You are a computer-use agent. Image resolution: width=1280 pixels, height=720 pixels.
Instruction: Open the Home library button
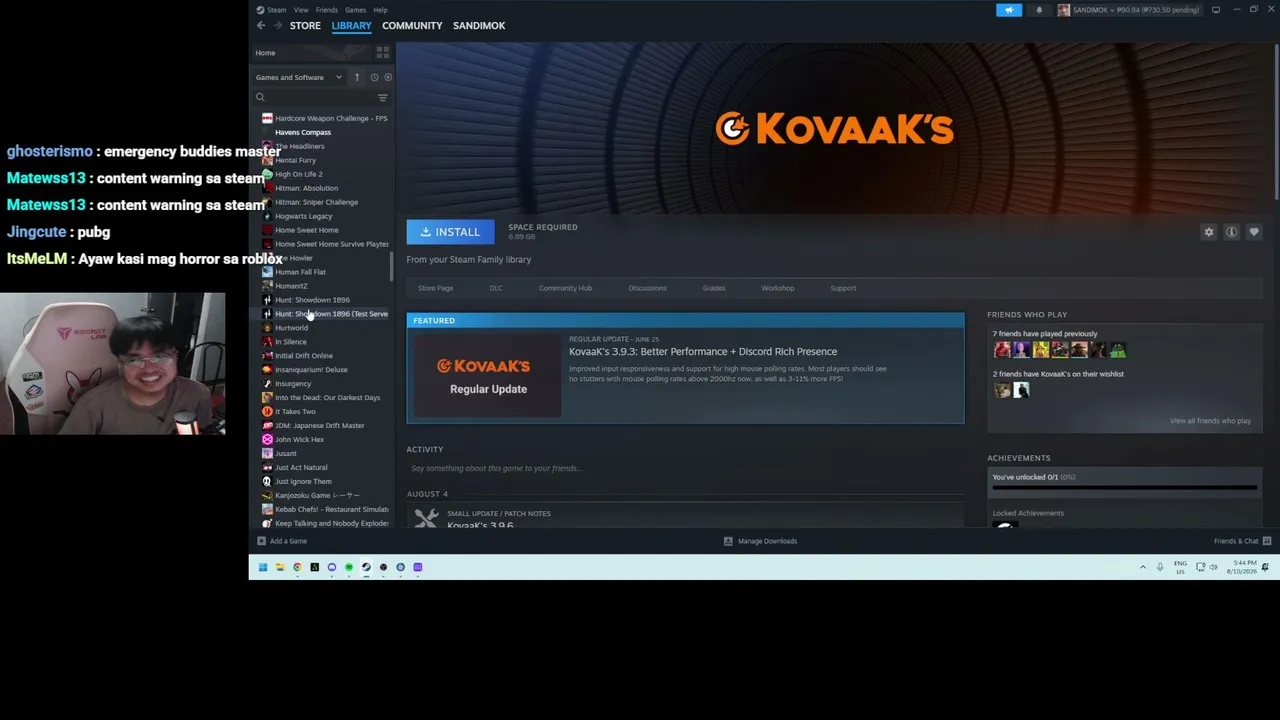(312, 53)
